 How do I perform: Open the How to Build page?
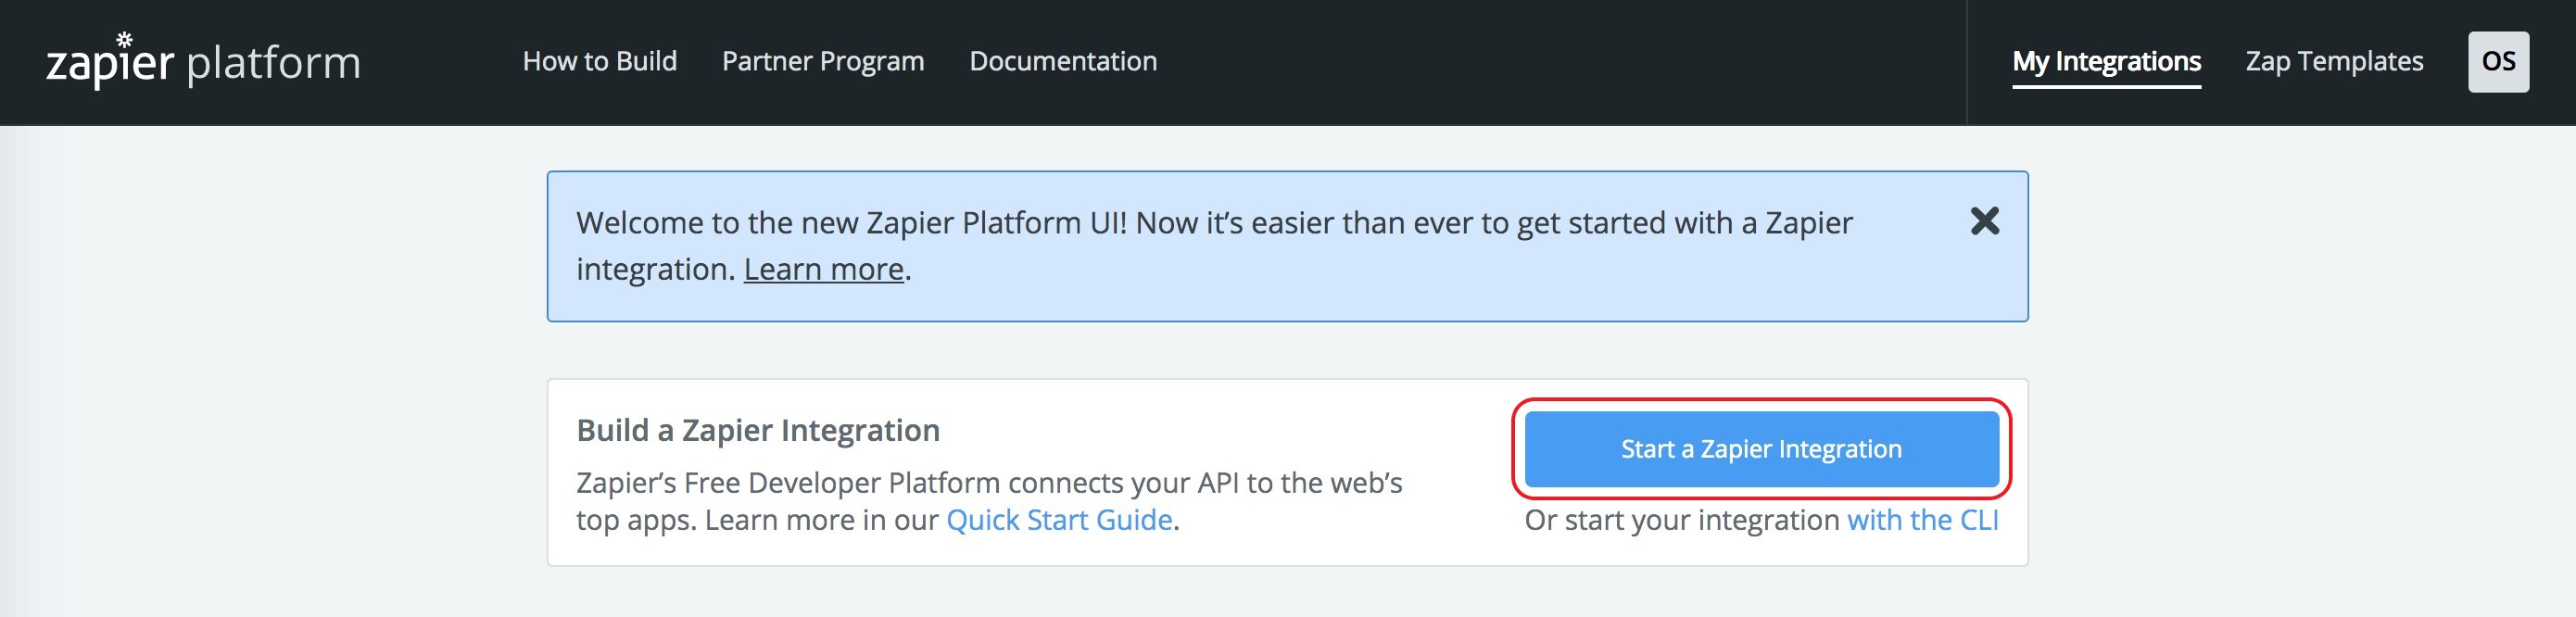coord(599,62)
